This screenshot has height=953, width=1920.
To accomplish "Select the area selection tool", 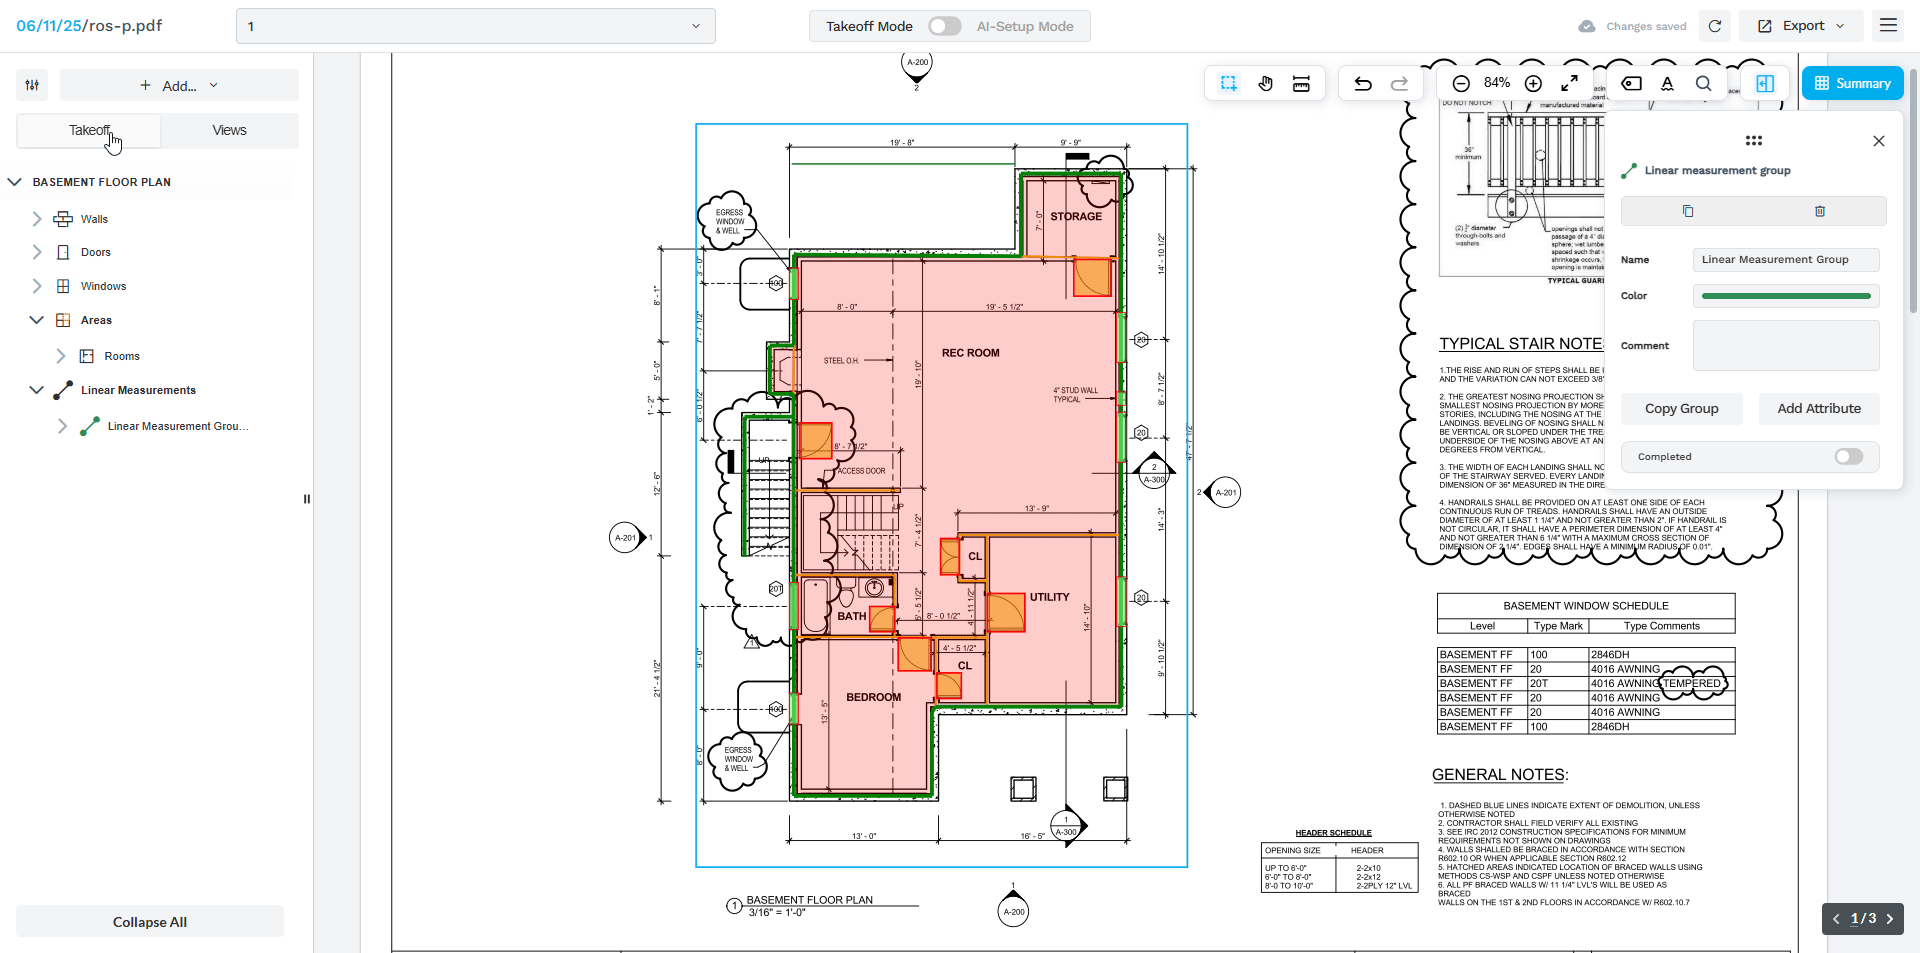I will 1228,84.
